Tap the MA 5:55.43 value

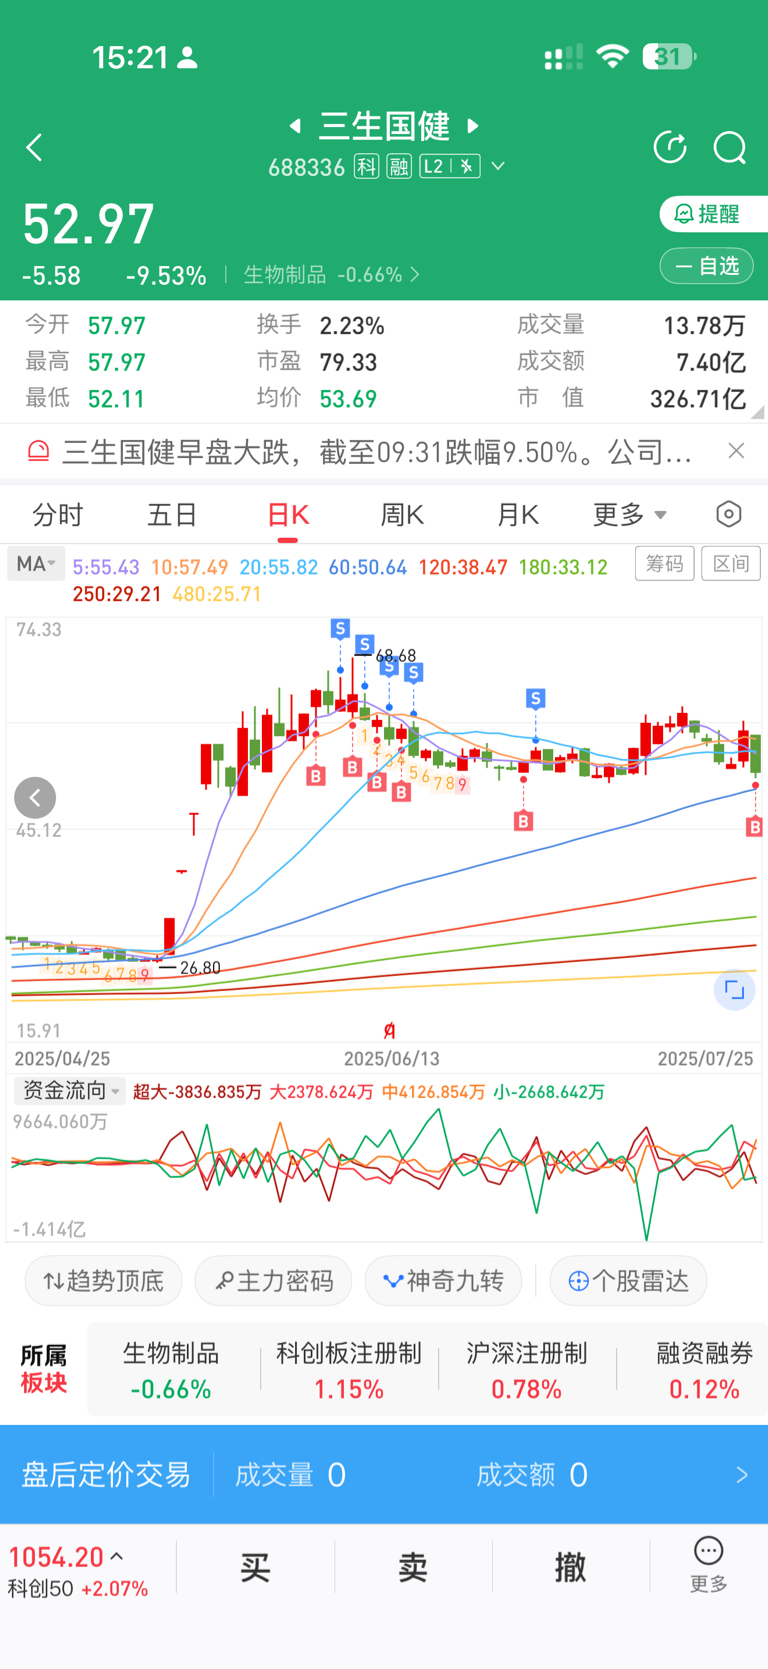coord(106,567)
